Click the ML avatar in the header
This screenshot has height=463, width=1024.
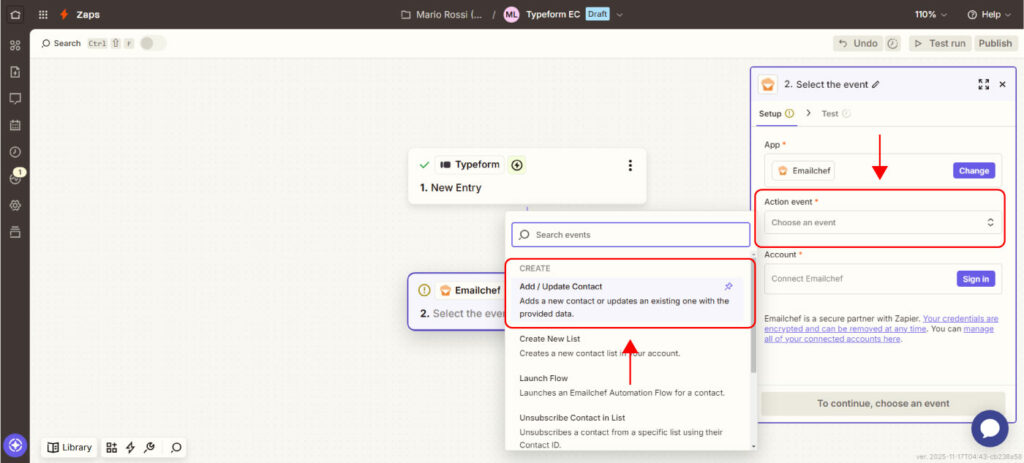511,14
